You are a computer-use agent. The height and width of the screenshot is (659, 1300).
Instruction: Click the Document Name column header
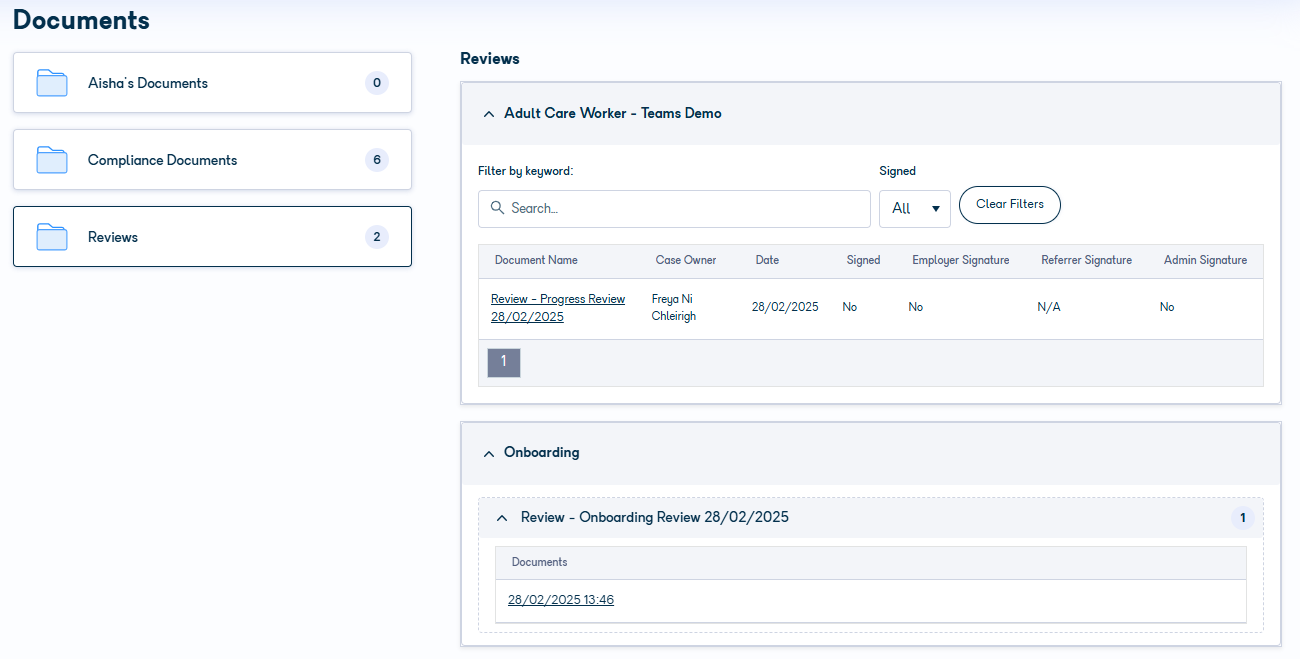click(x=536, y=260)
